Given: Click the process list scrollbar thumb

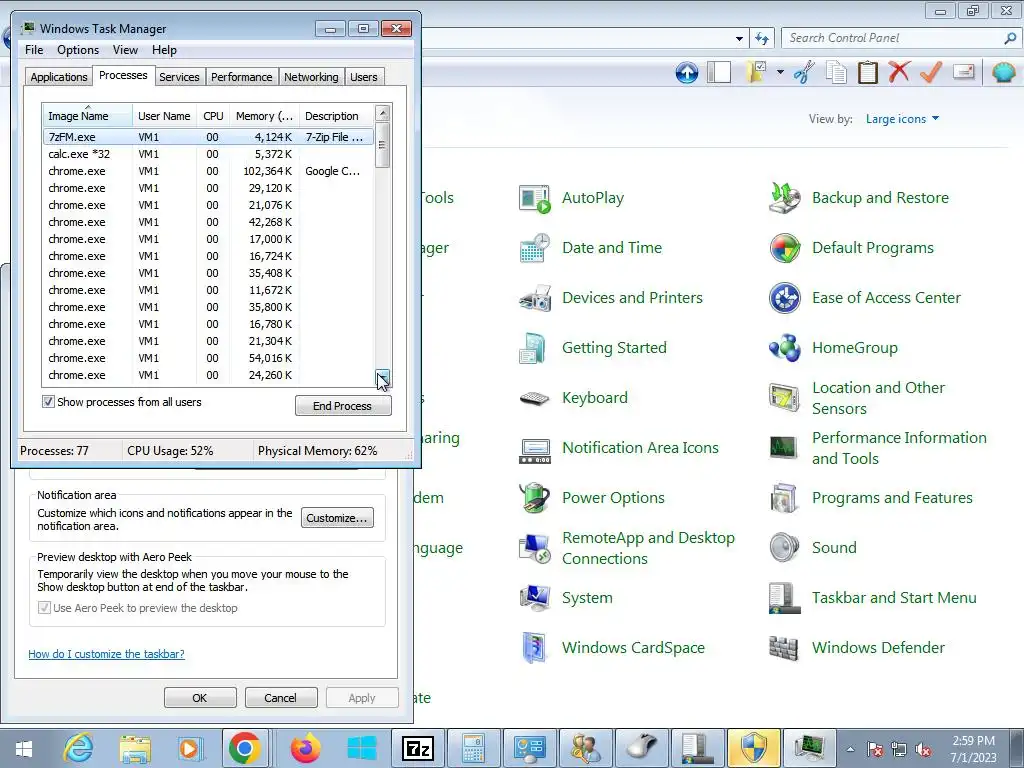Looking at the screenshot, I should tap(383, 145).
